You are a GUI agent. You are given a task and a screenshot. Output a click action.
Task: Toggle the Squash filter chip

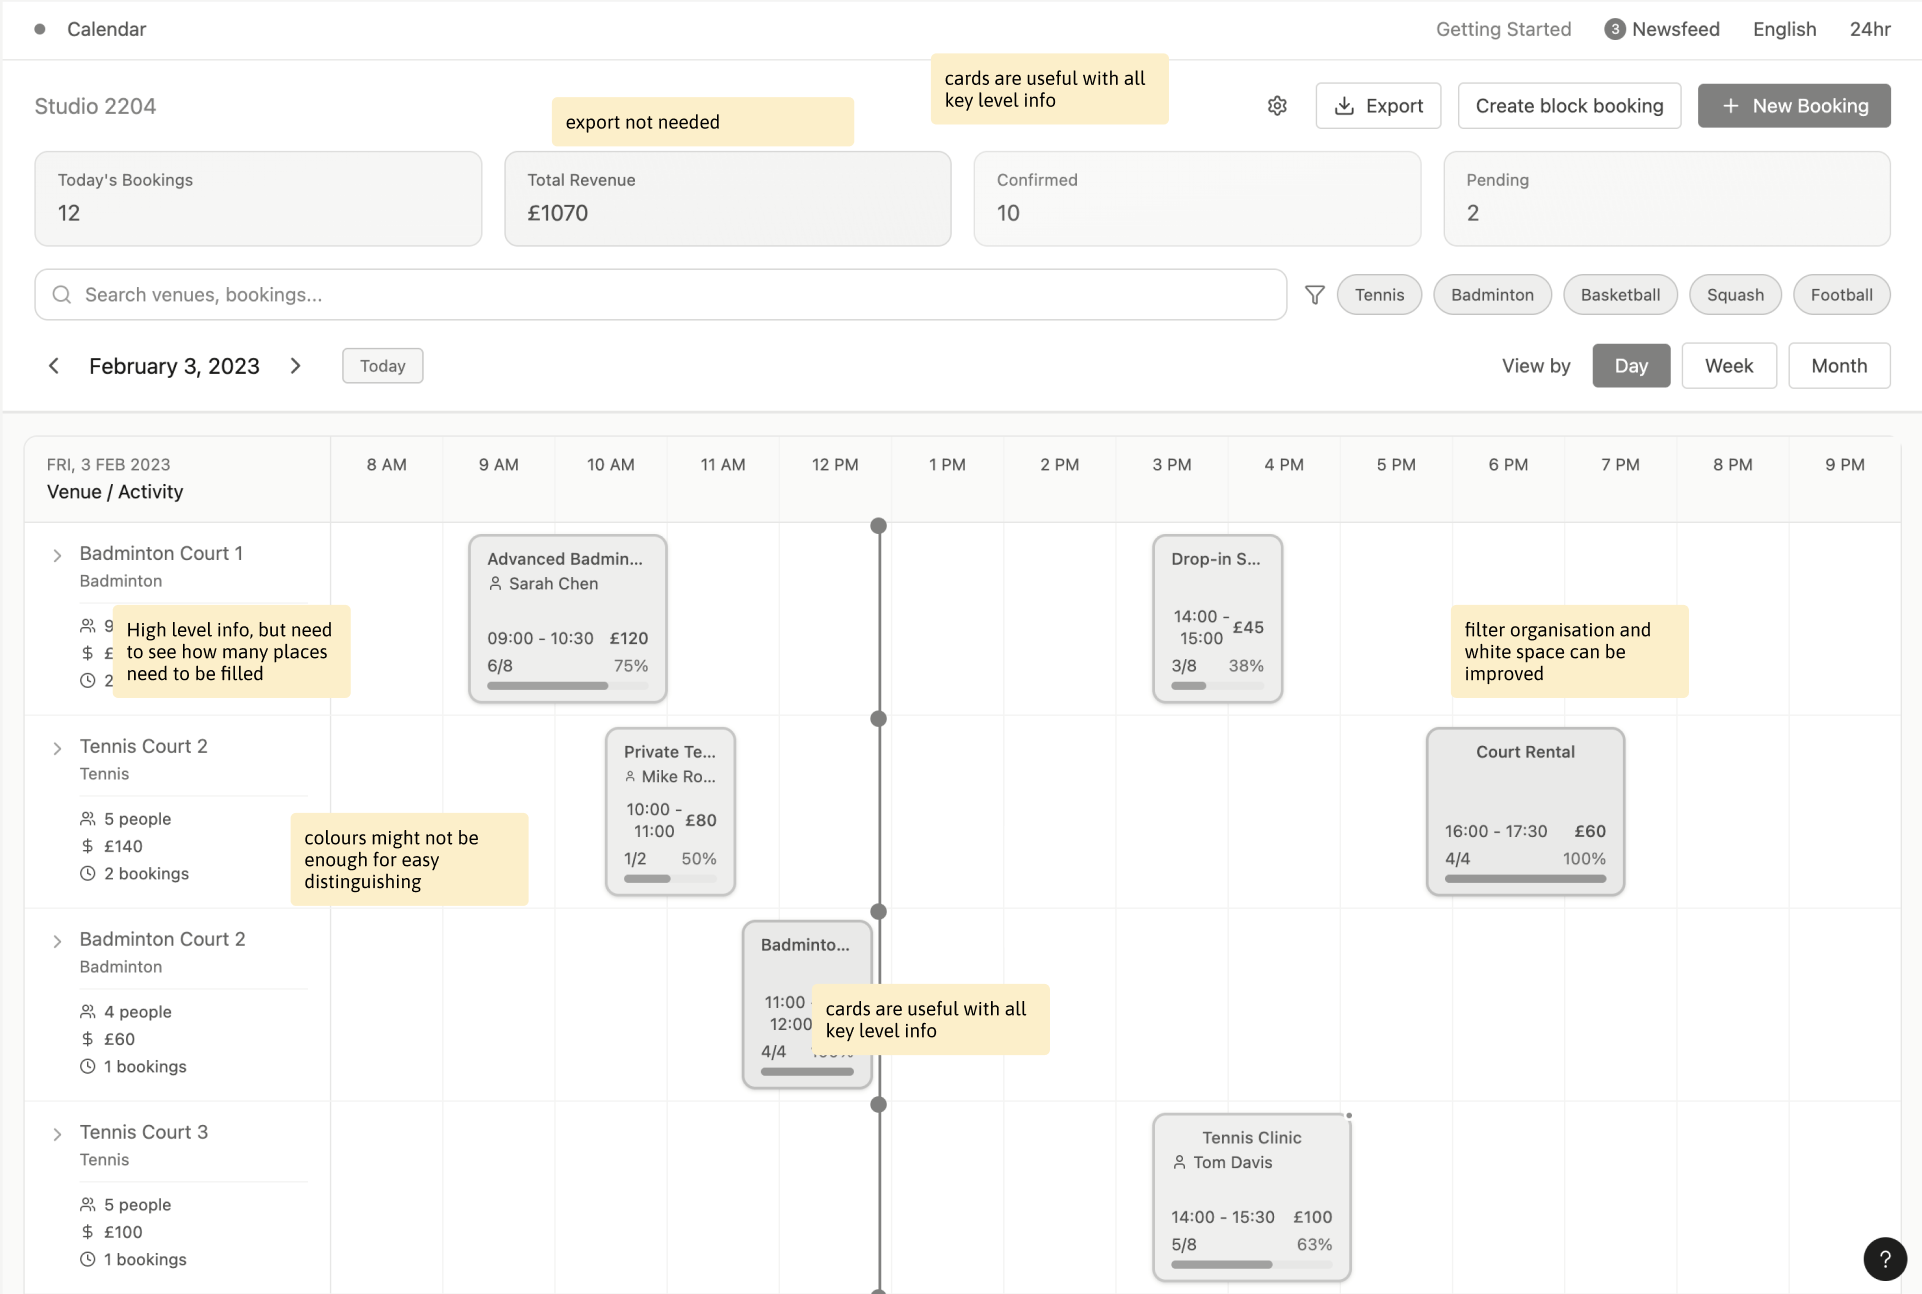(x=1735, y=295)
